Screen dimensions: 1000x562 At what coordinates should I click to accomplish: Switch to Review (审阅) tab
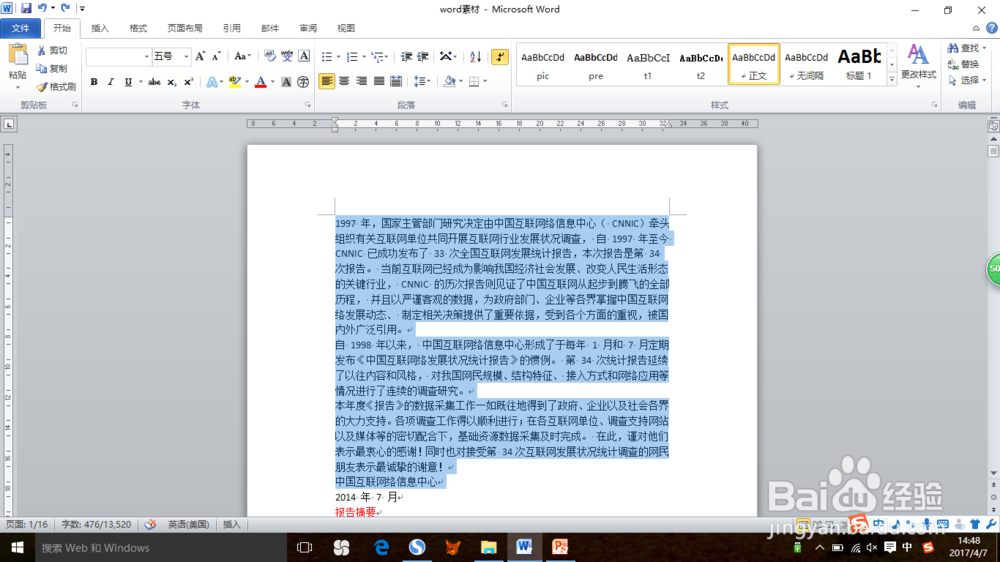coord(308,28)
